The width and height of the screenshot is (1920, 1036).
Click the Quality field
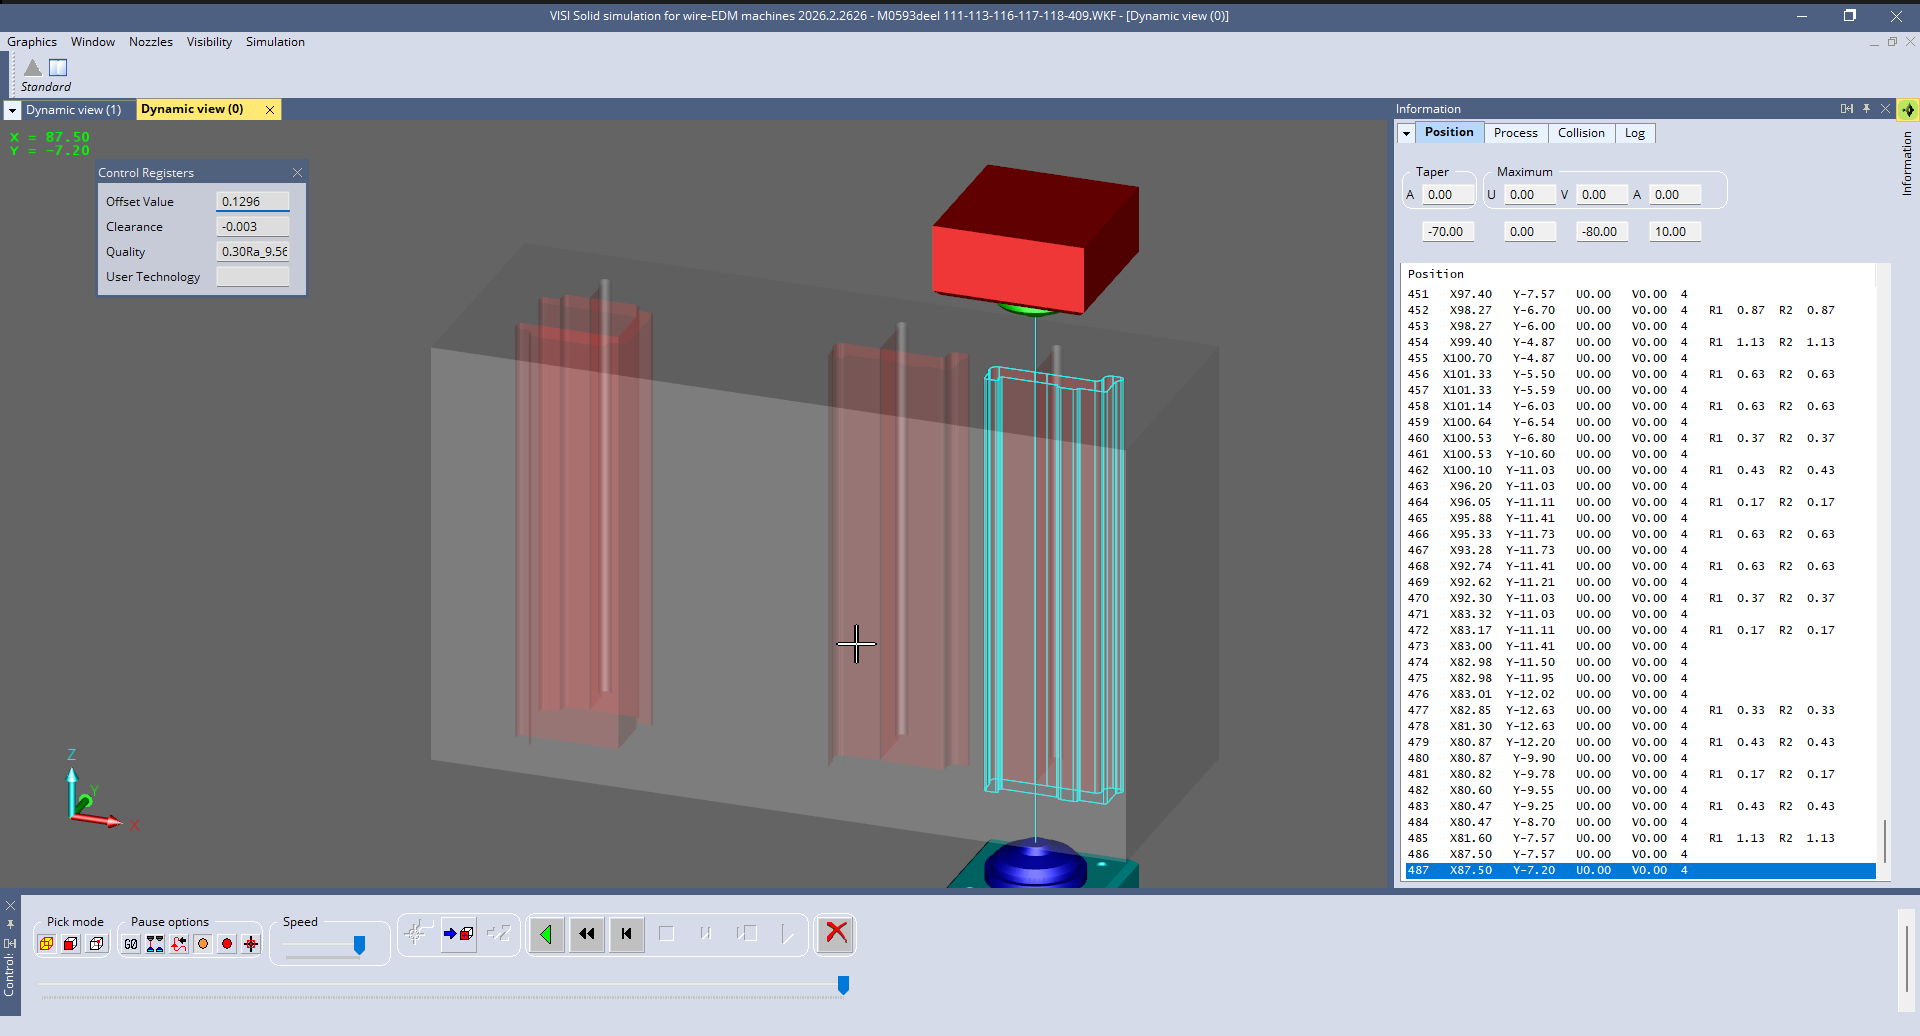253,251
